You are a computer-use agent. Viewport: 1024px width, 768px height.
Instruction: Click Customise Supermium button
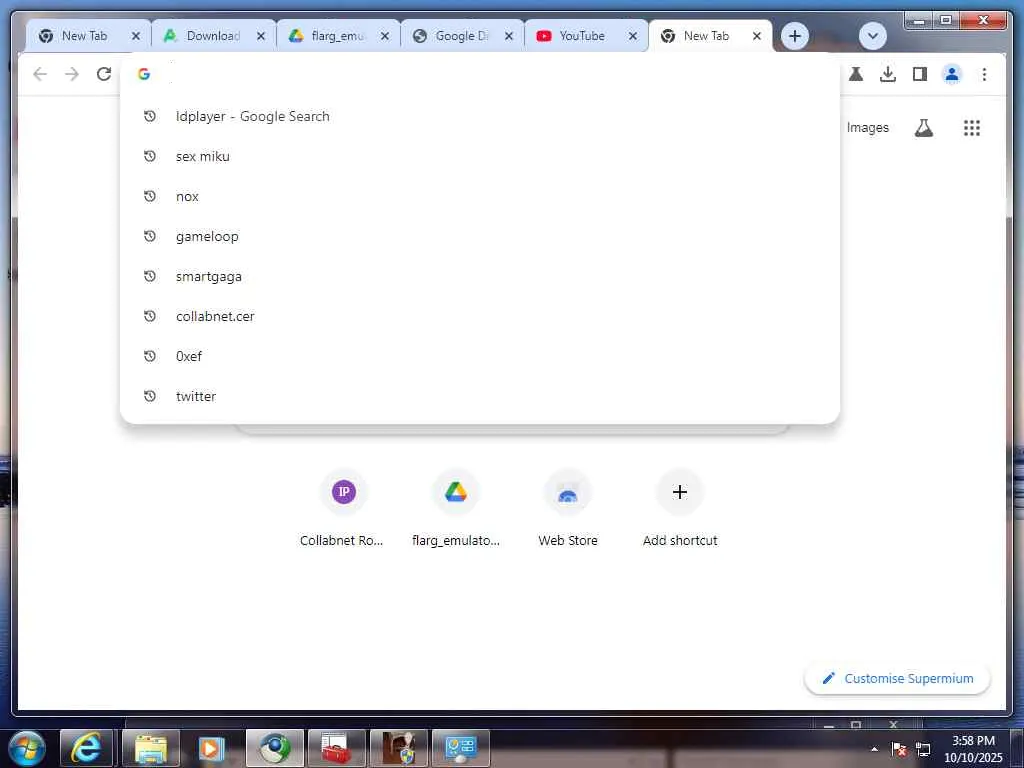click(897, 679)
